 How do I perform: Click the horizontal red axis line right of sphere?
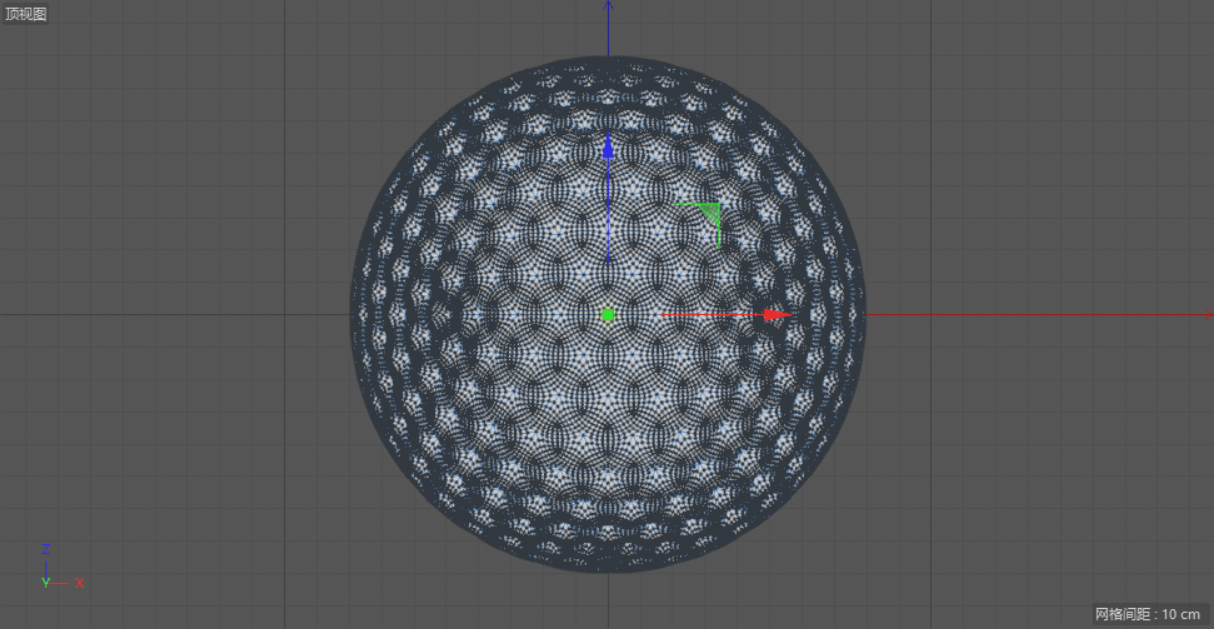pos(1000,315)
